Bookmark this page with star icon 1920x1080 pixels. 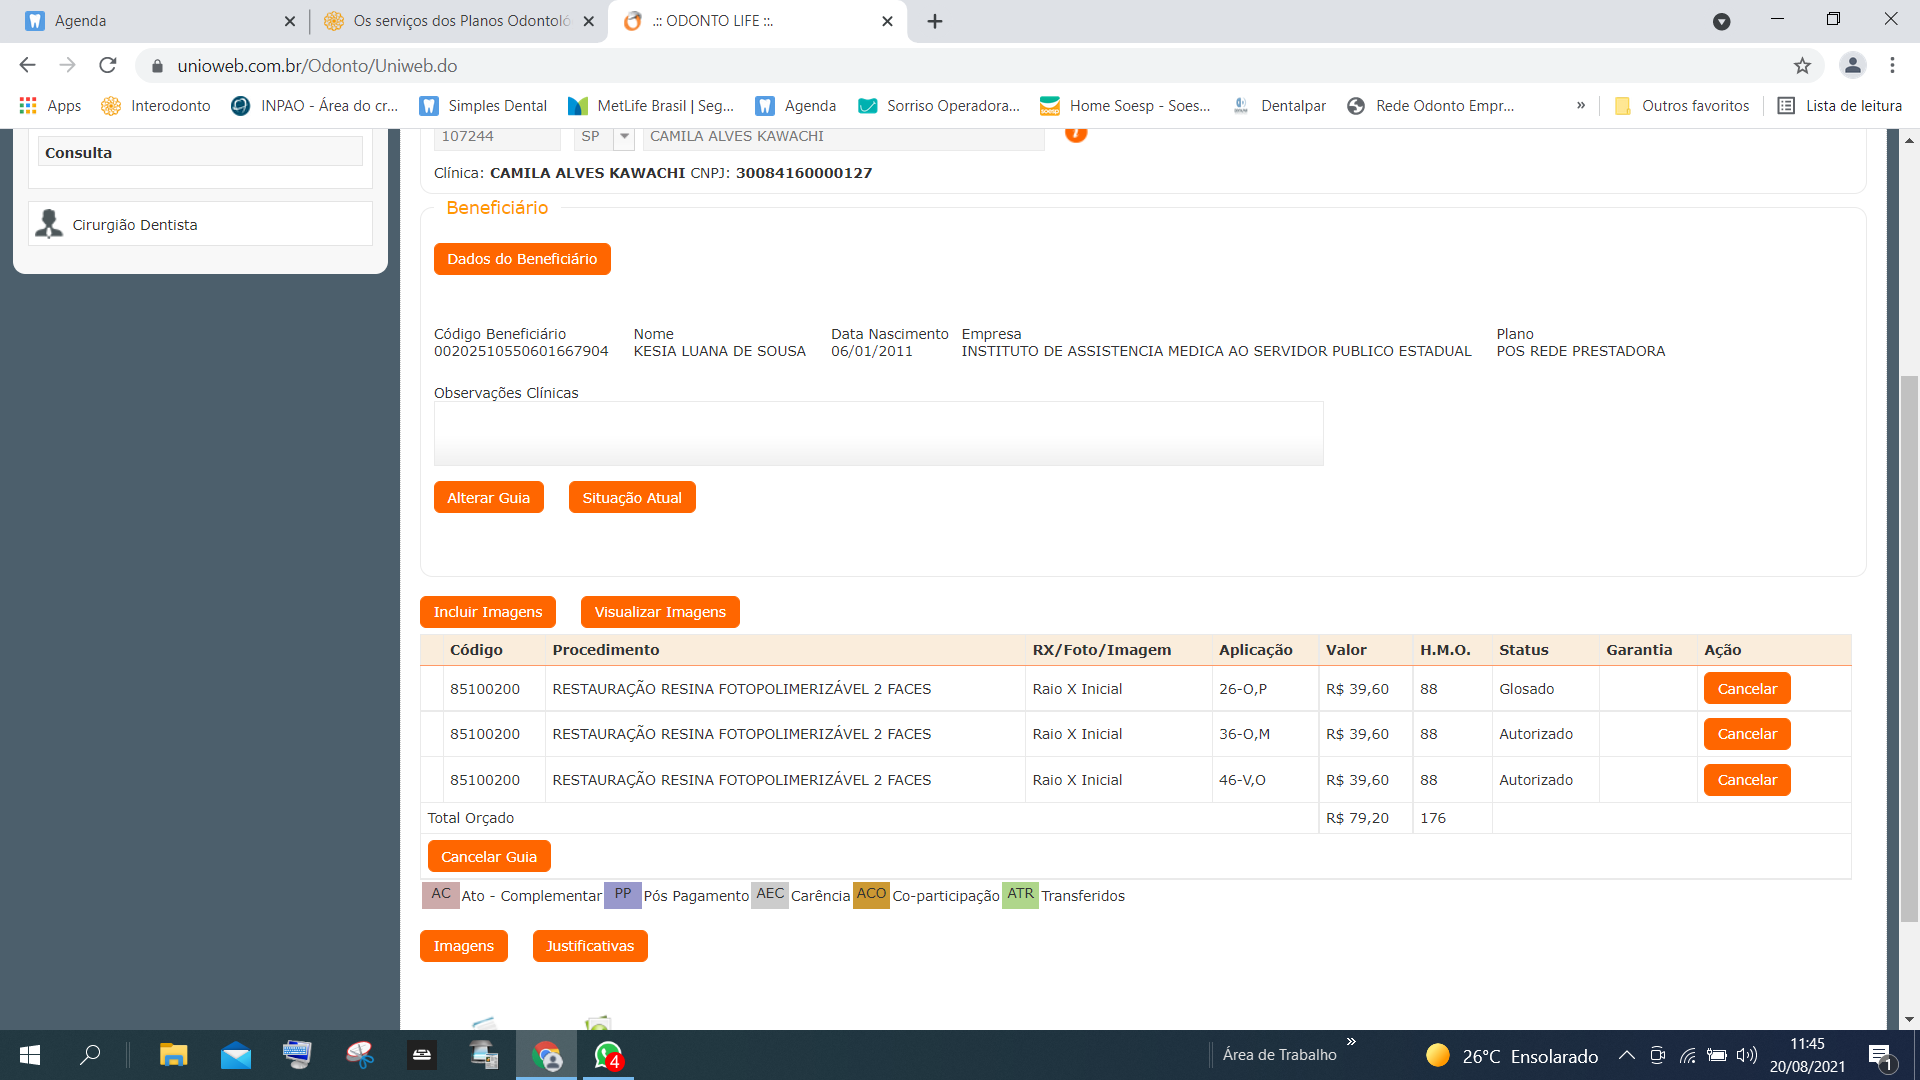pos(1802,66)
